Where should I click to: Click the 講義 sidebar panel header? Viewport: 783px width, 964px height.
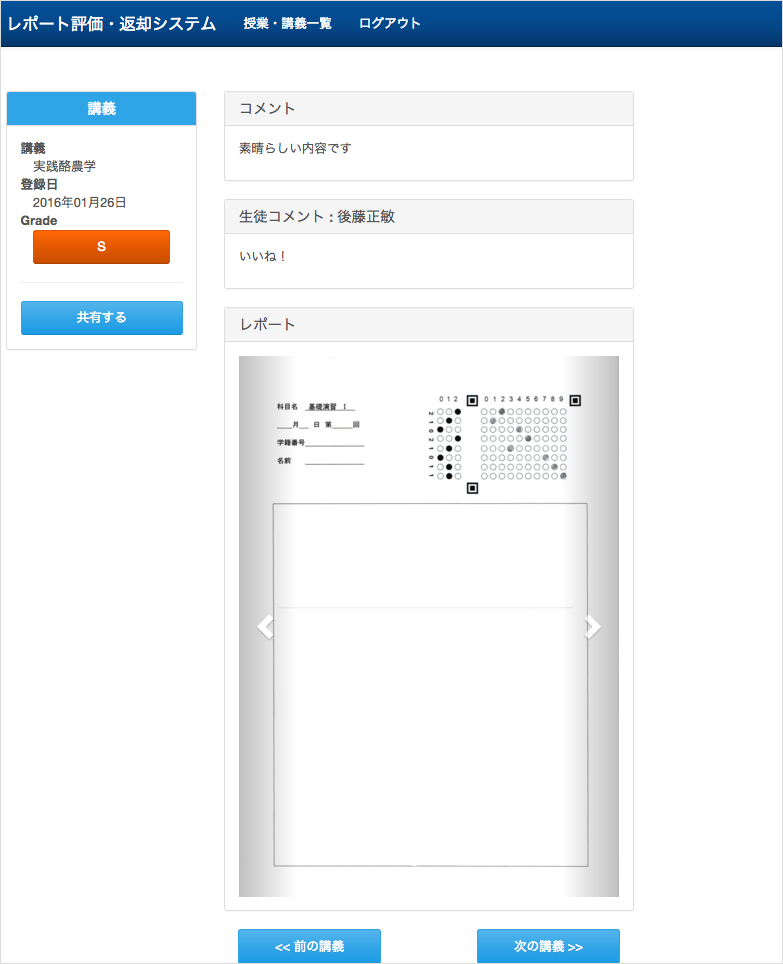(x=101, y=109)
